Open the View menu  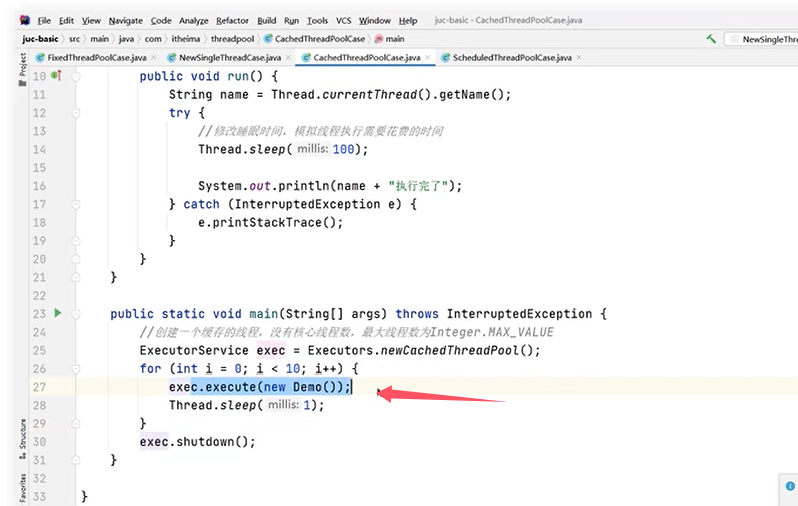(x=91, y=20)
